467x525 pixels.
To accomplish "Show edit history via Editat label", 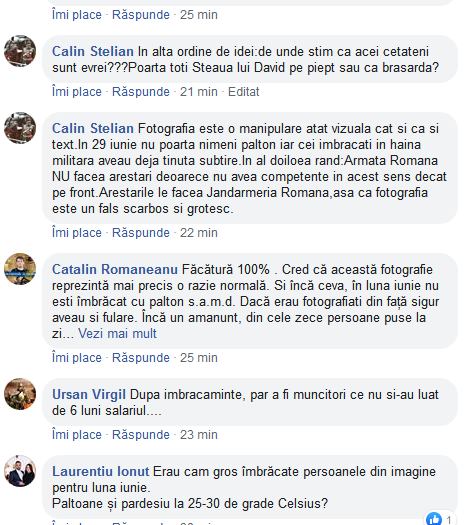I will coord(244,91).
